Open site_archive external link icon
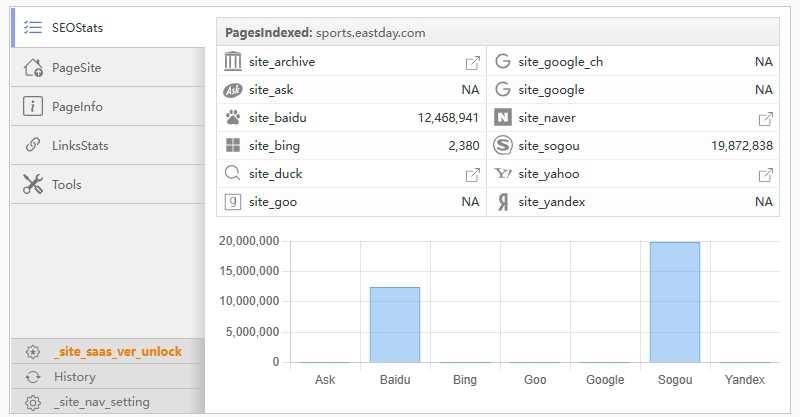 click(472, 63)
